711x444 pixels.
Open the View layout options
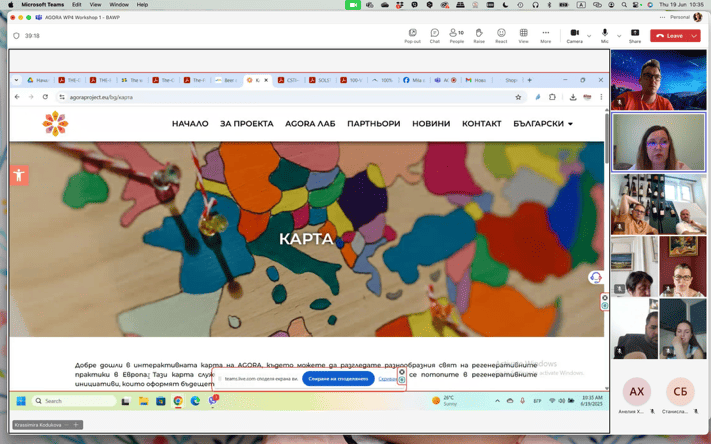point(523,35)
